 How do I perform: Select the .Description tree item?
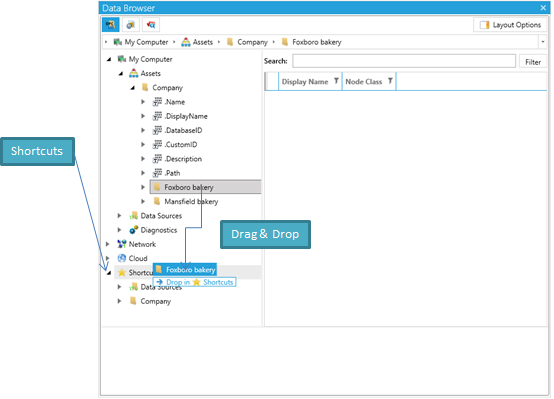(x=183, y=159)
